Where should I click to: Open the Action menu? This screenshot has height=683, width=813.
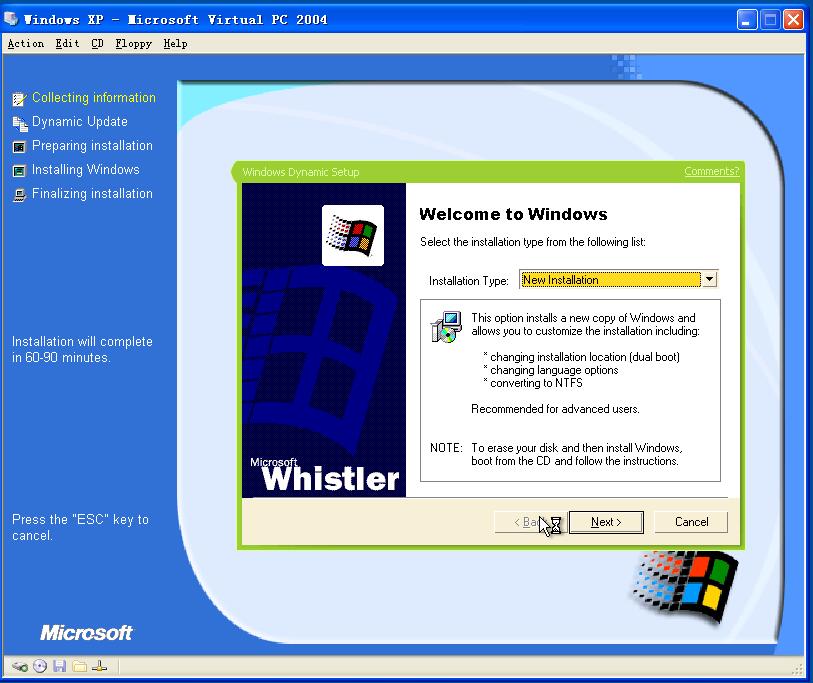click(25, 44)
